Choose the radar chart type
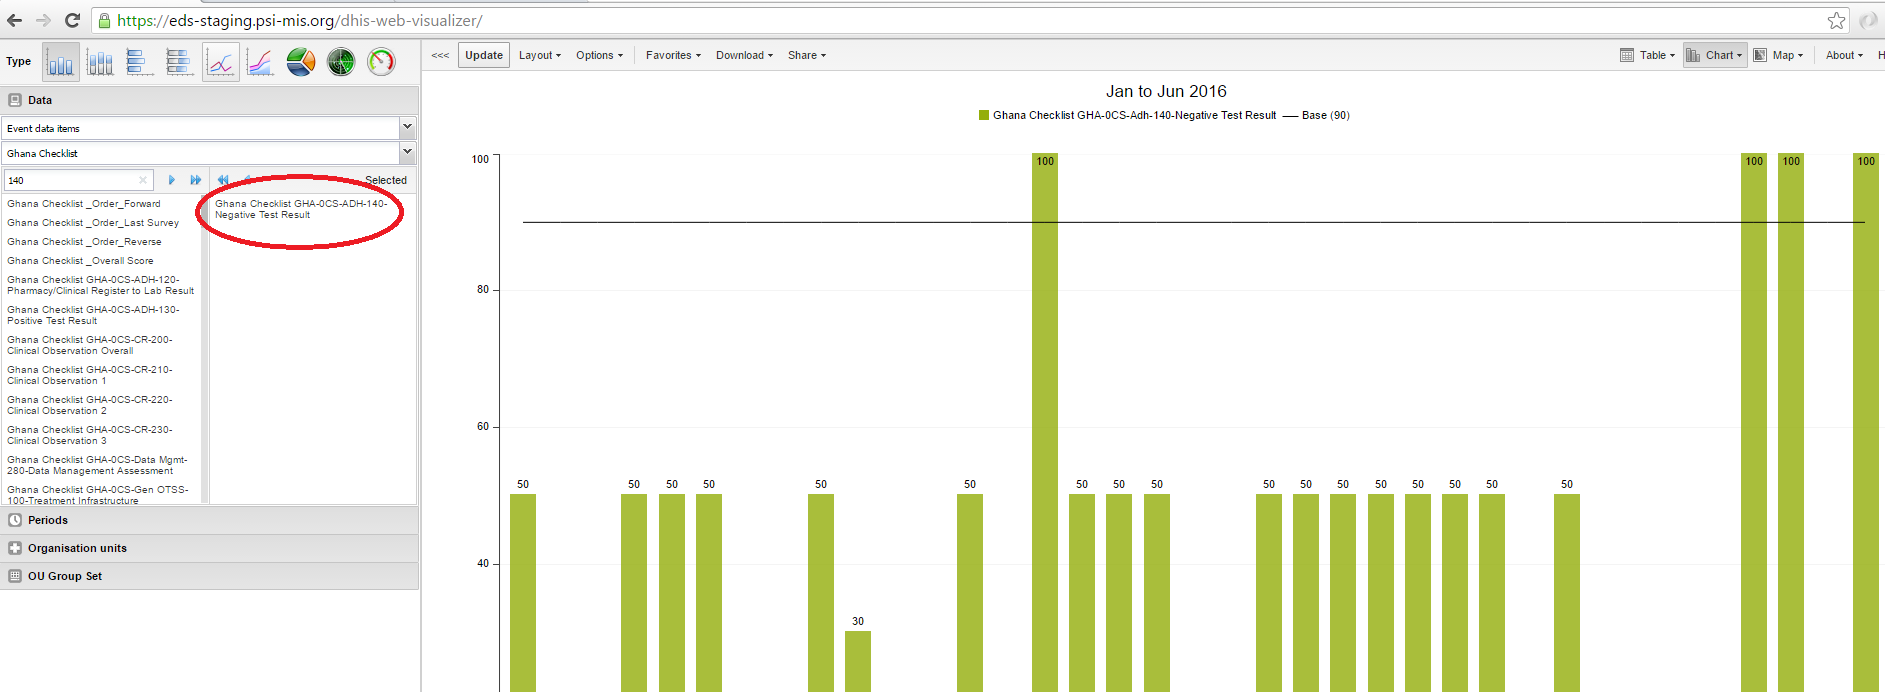Viewport: 1885px width, 692px height. coord(341,62)
